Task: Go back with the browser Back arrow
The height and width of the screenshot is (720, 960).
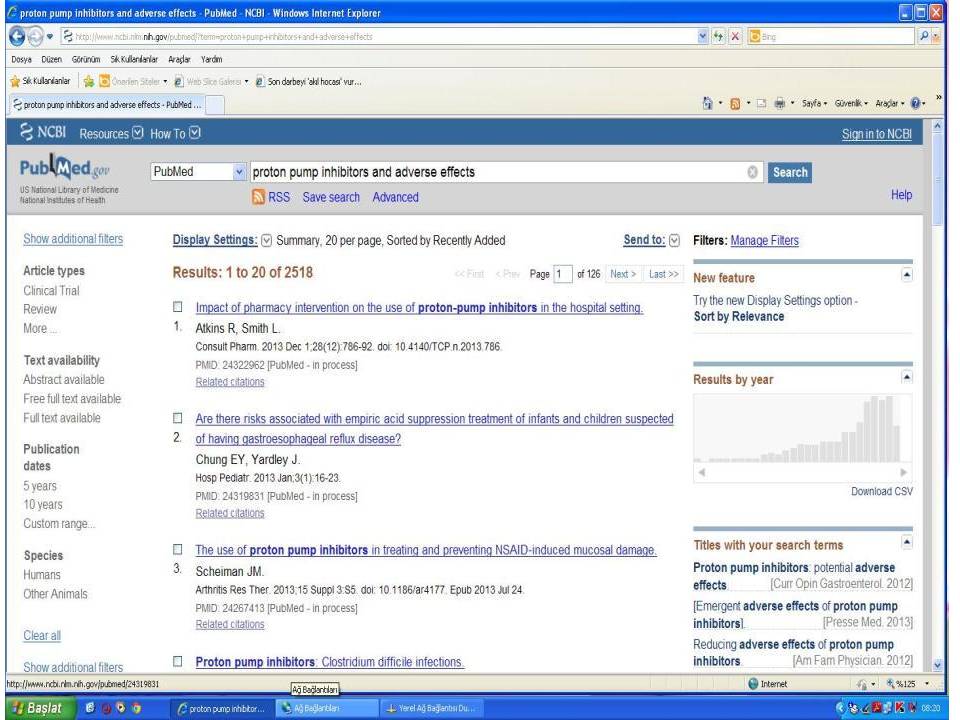Action: click(17, 37)
